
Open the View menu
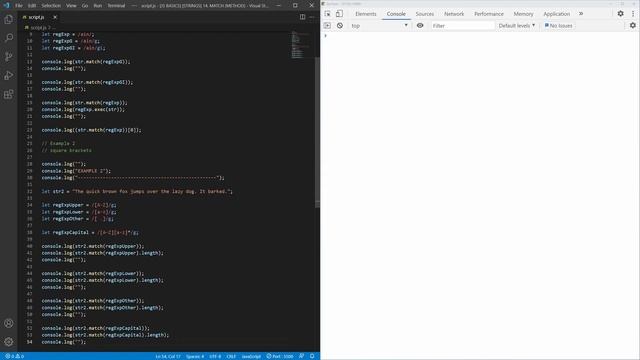[x=71, y=6]
